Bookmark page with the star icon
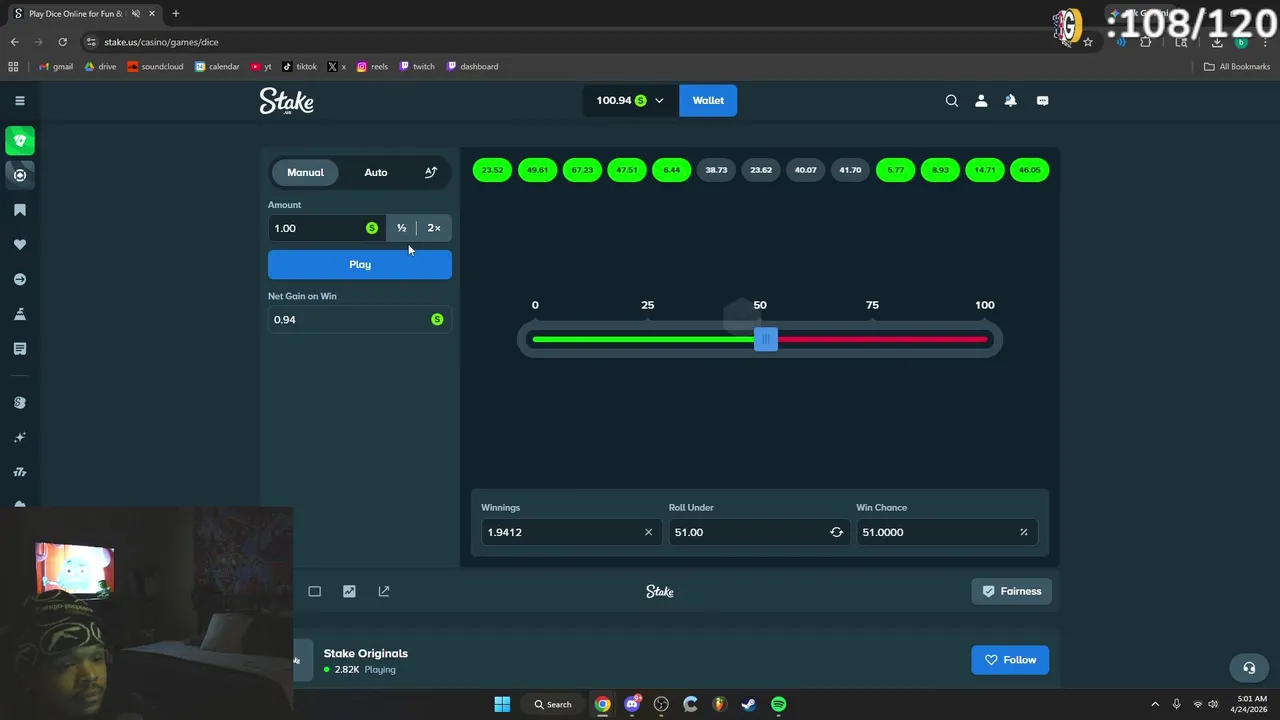This screenshot has height=720, width=1280. (1088, 42)
